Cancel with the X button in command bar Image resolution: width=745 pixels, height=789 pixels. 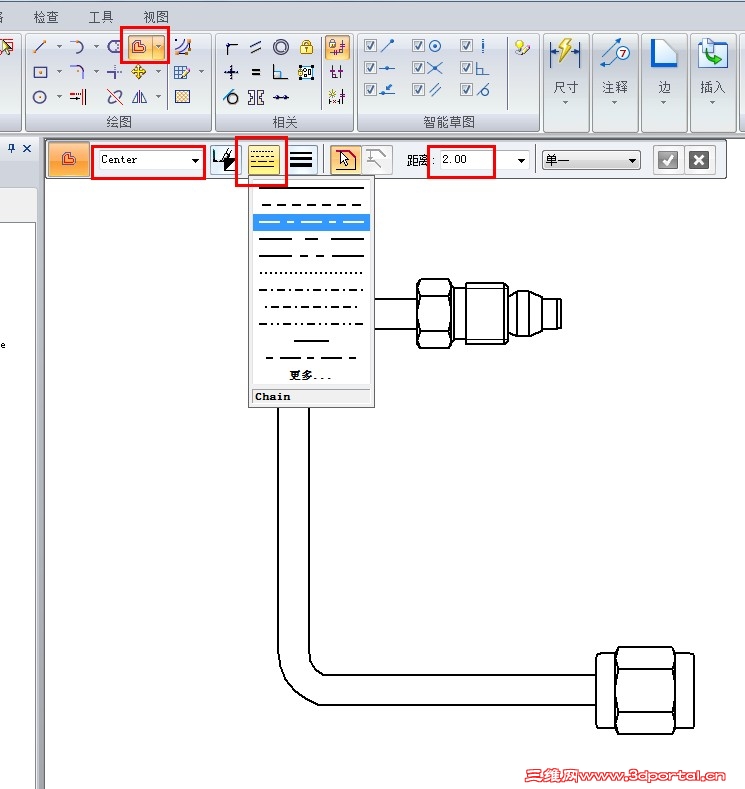(x=699, y=160)
